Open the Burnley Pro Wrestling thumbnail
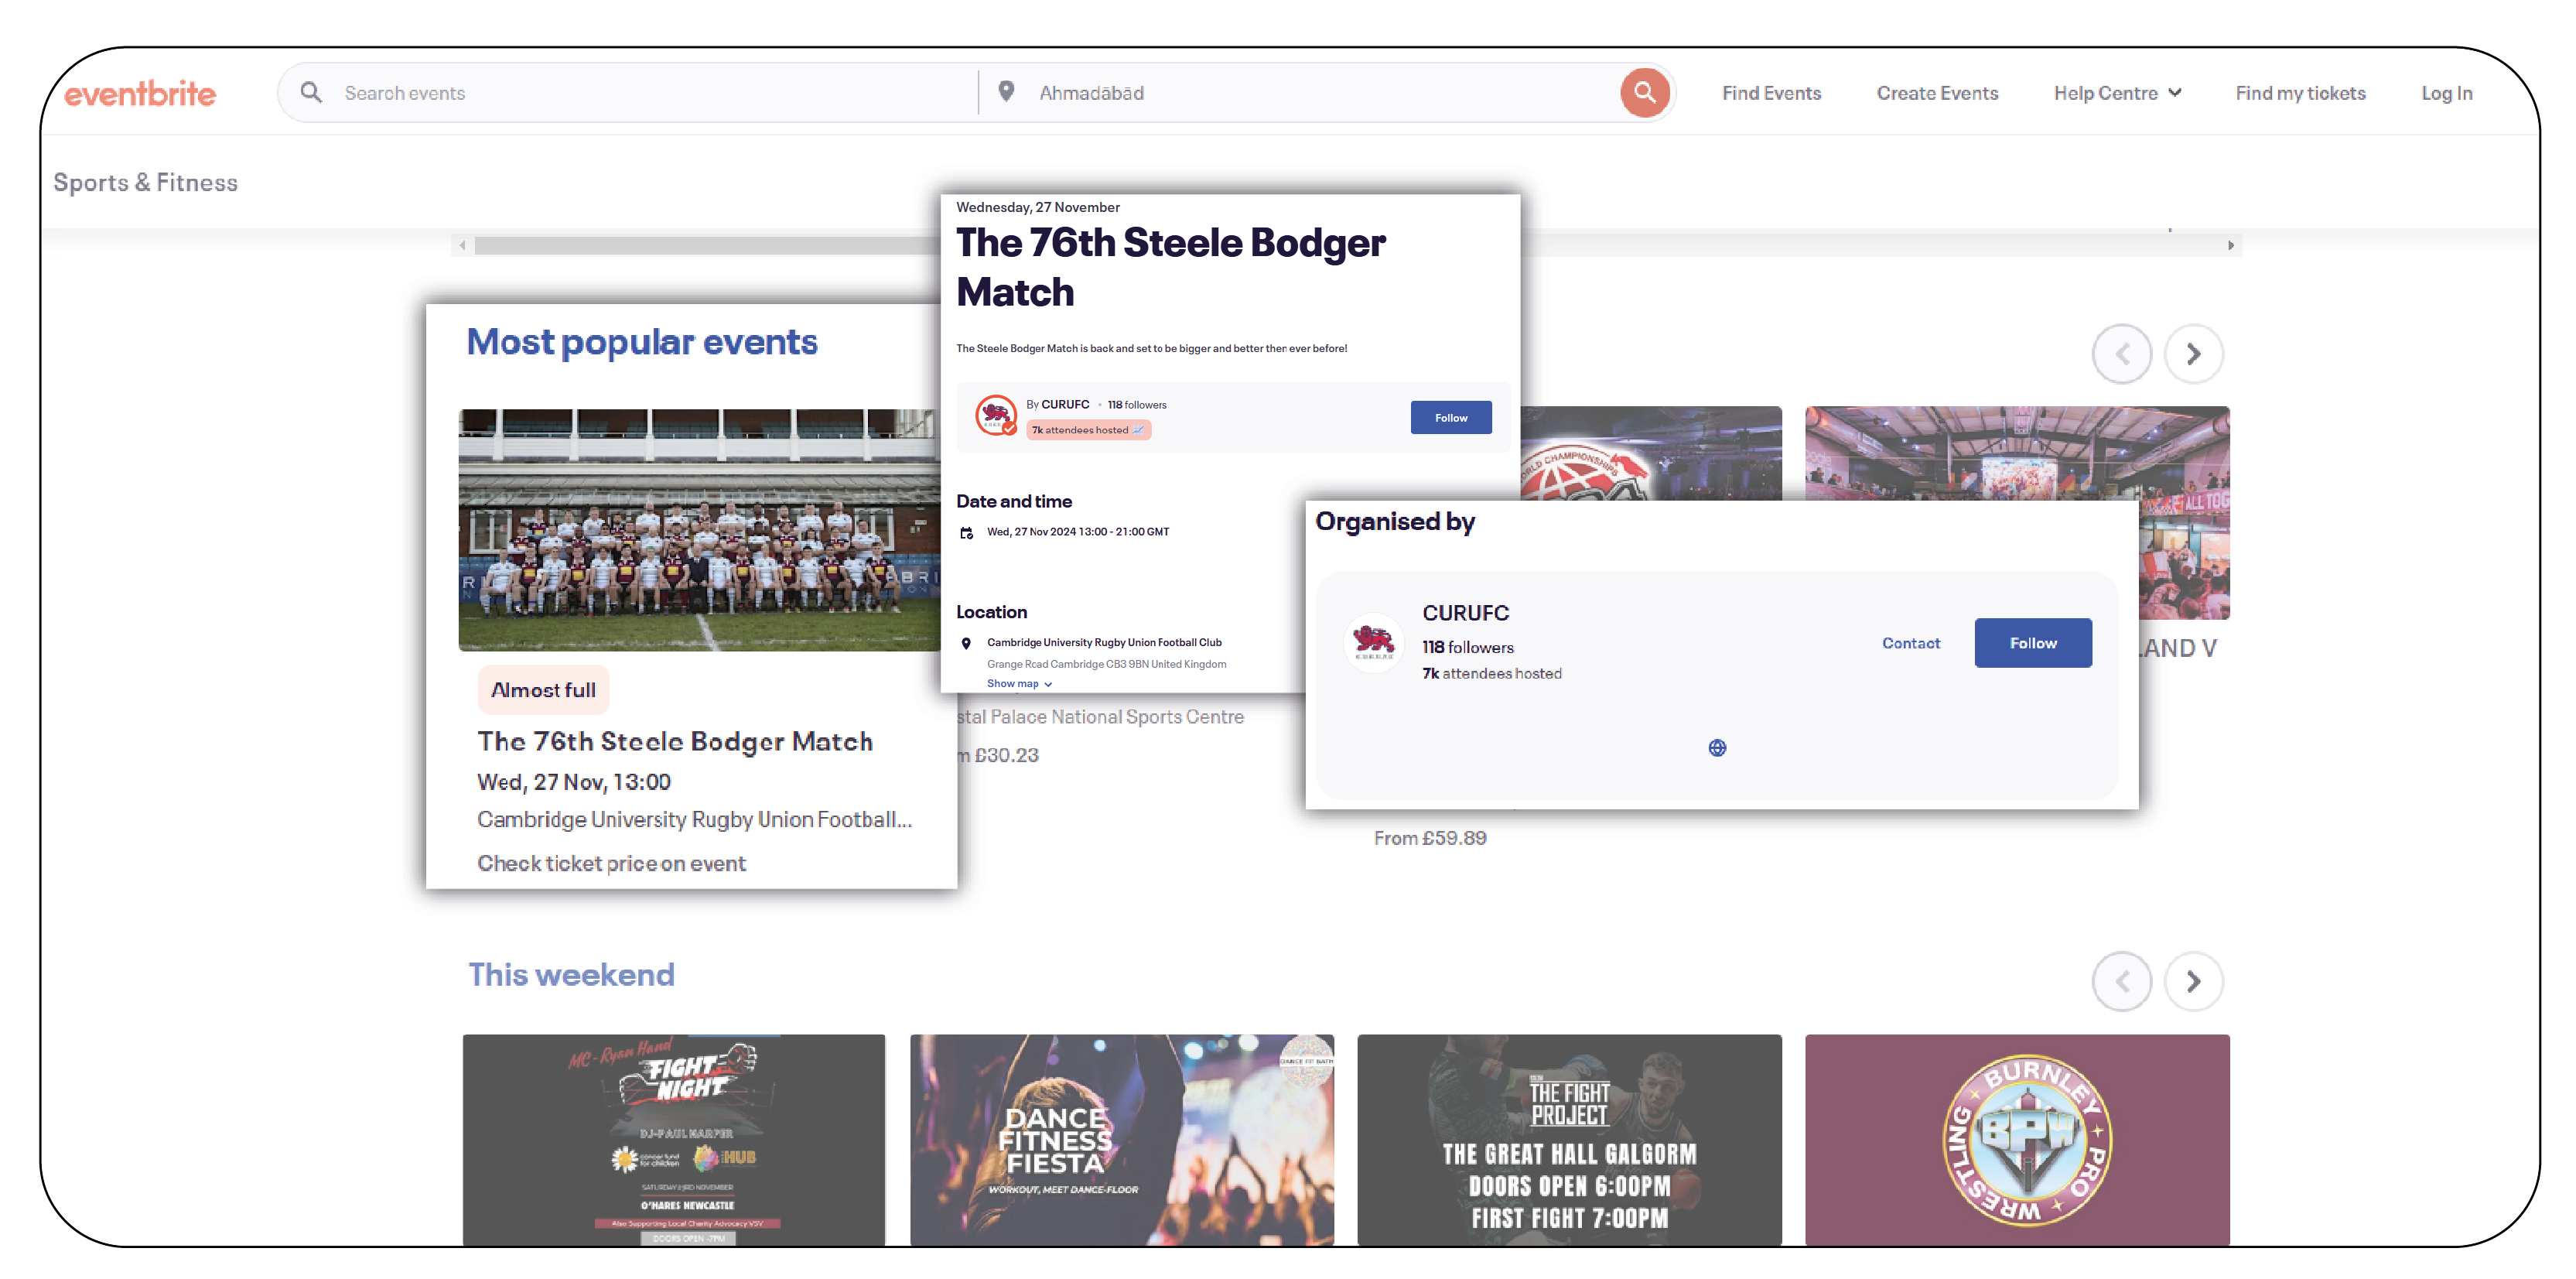This screenshot has height=1279, width=2576. coord(2017,1140)
